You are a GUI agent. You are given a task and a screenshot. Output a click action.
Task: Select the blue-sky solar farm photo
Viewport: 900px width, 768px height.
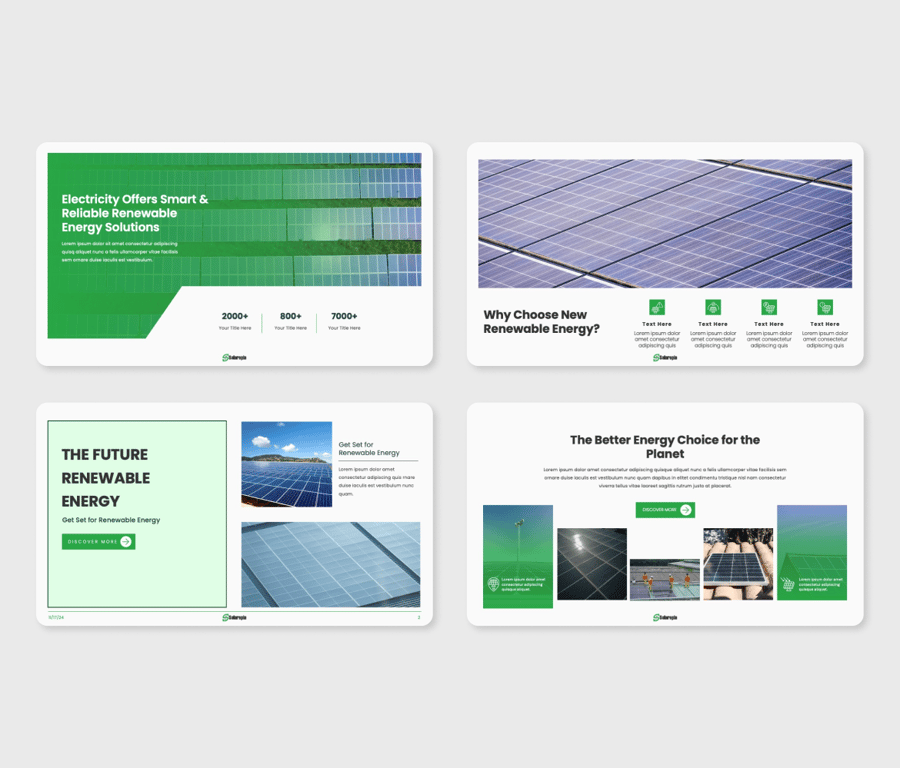point(286,464)
